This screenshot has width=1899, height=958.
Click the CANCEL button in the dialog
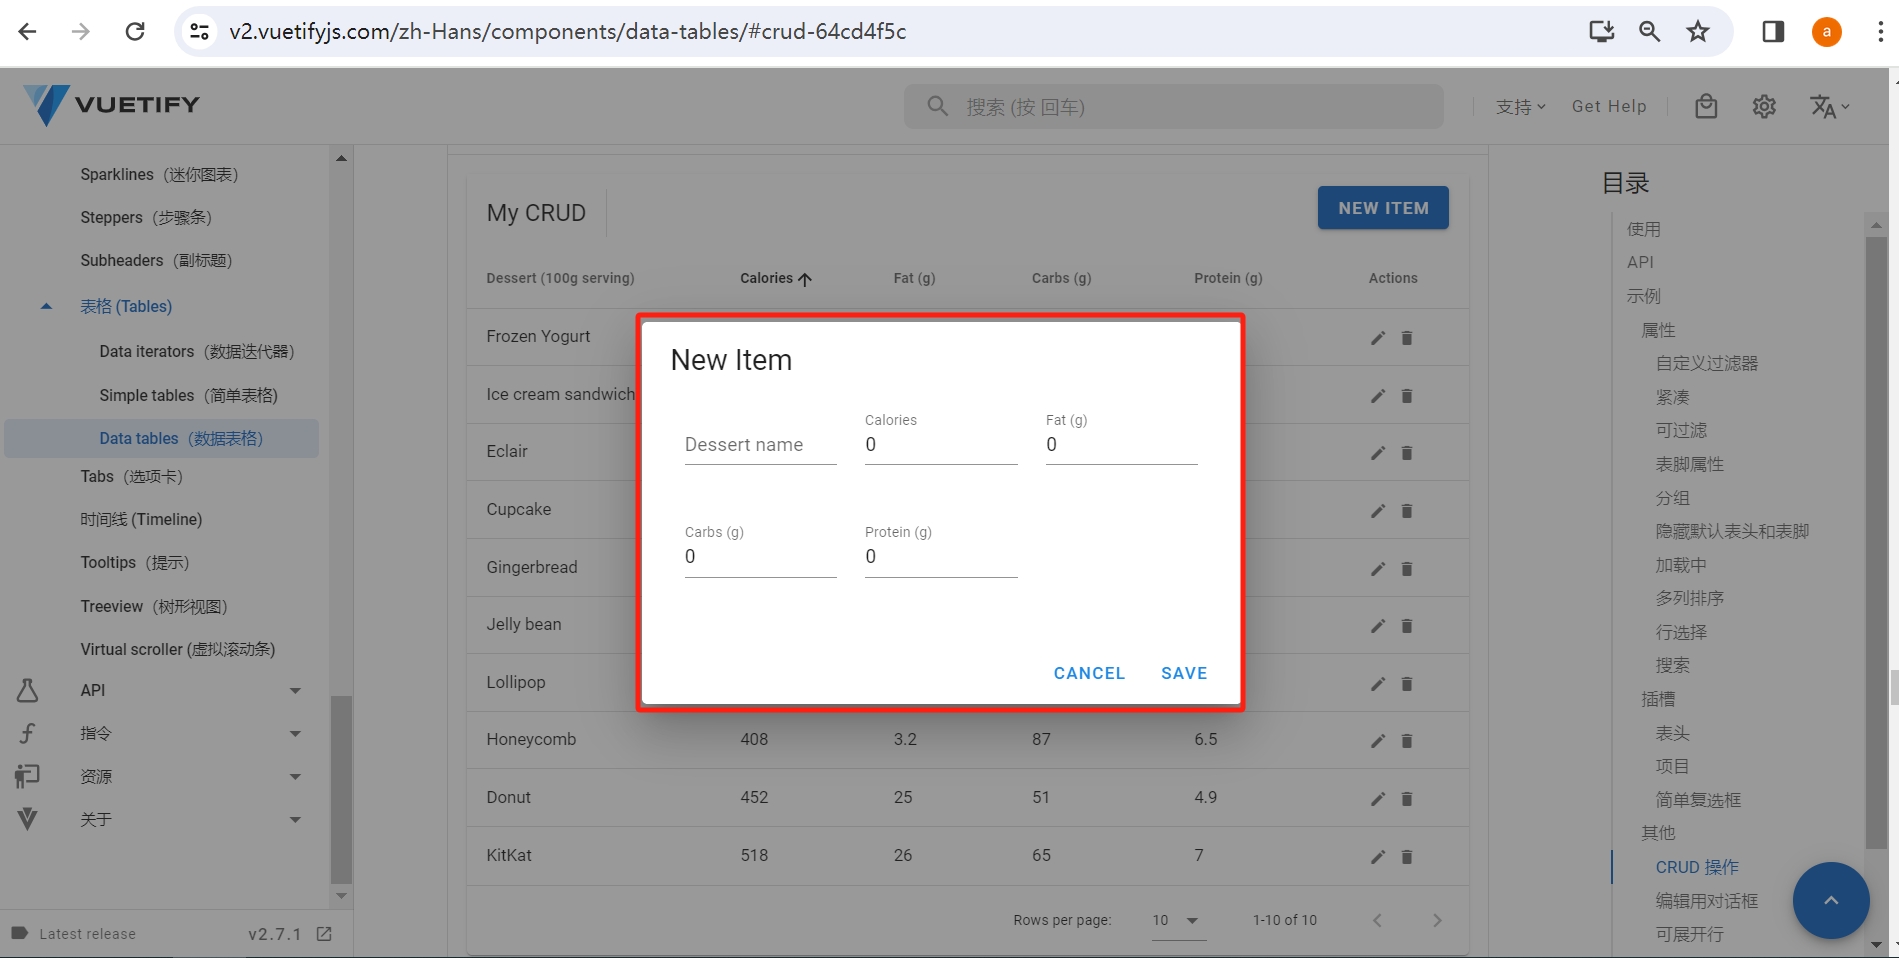click(x=1089, y=672)
